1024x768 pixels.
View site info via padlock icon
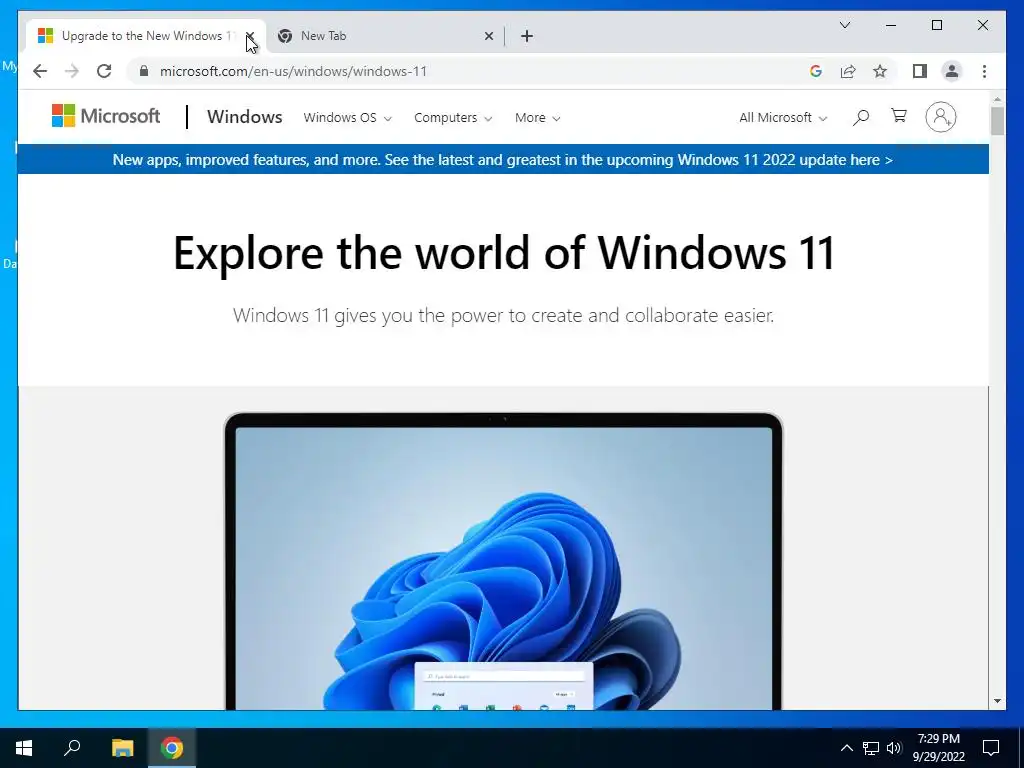144,71
